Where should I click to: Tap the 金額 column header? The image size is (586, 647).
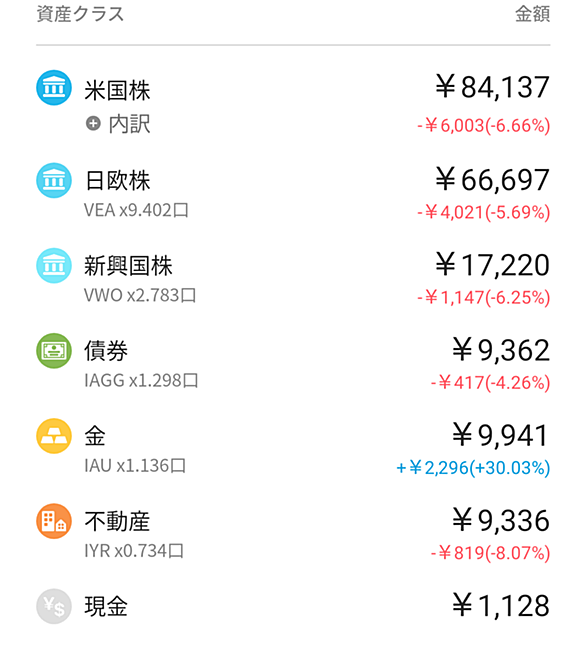coord(532,14)
